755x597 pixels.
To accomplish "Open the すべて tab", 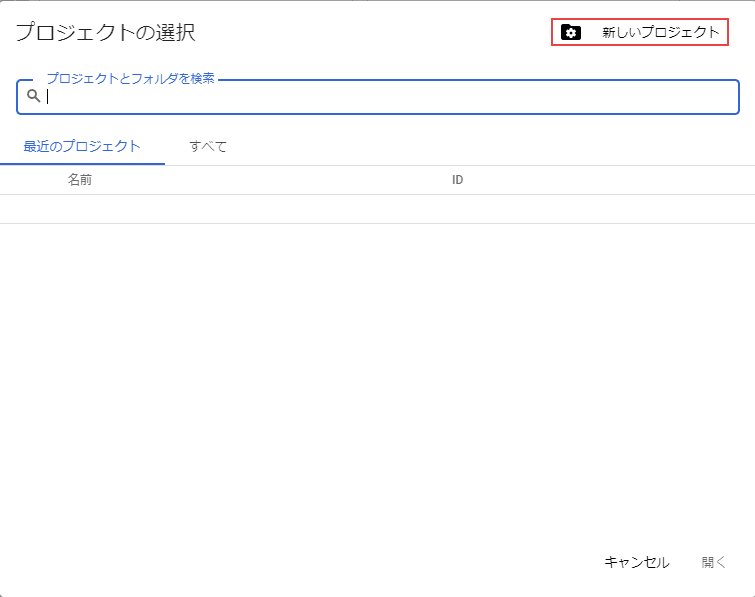I will pos(208,146).
